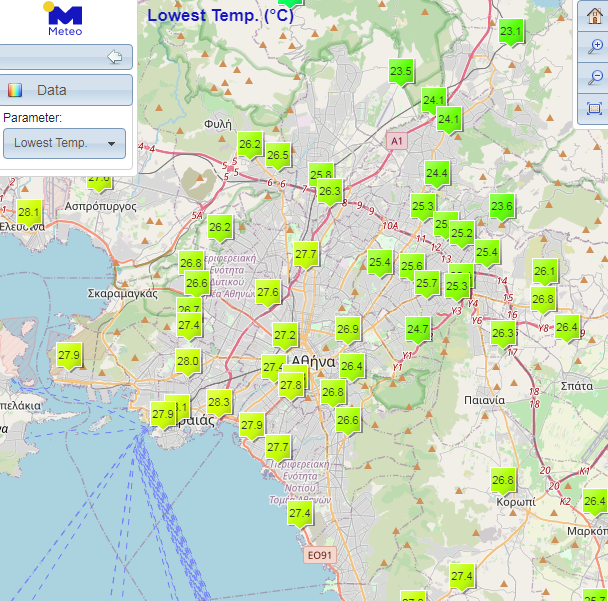The height and width of the screenshot is (601, 608).
Task: Zoom in with the magnifier plus icon
Action: pyautogui.click(x=594, y=46)
